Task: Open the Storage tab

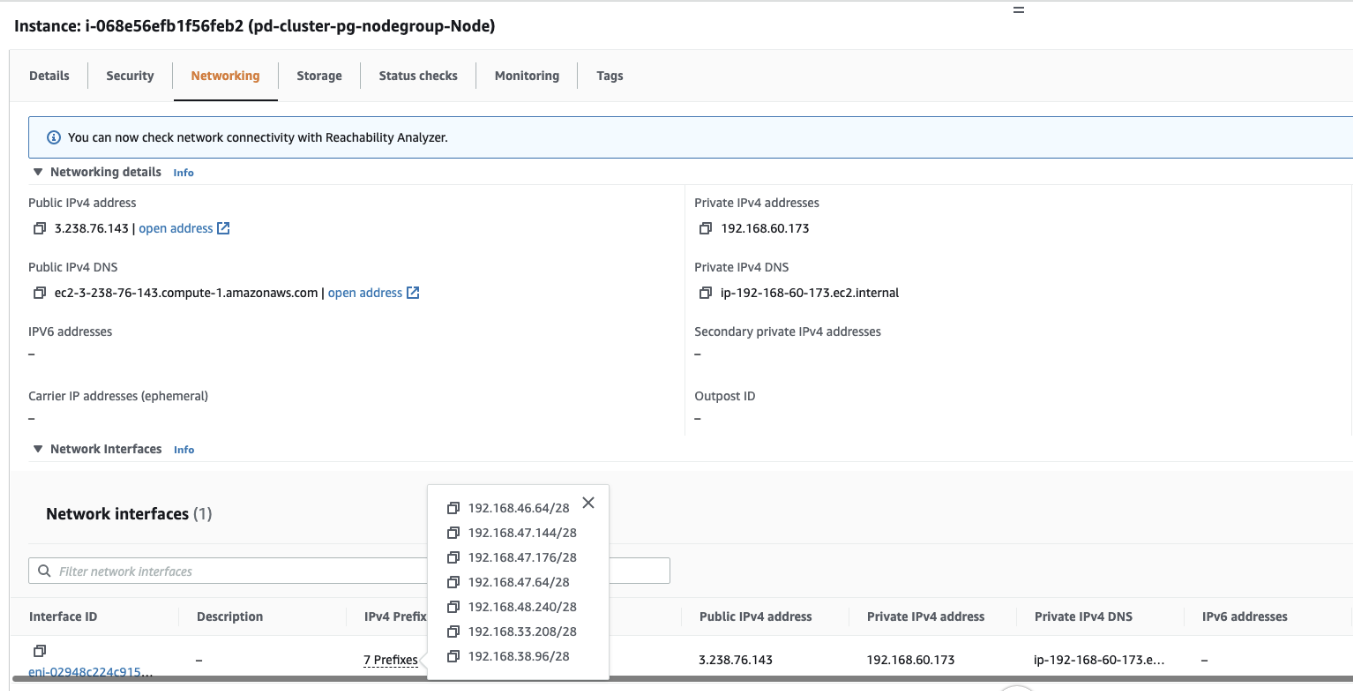Action: (319, 76)
